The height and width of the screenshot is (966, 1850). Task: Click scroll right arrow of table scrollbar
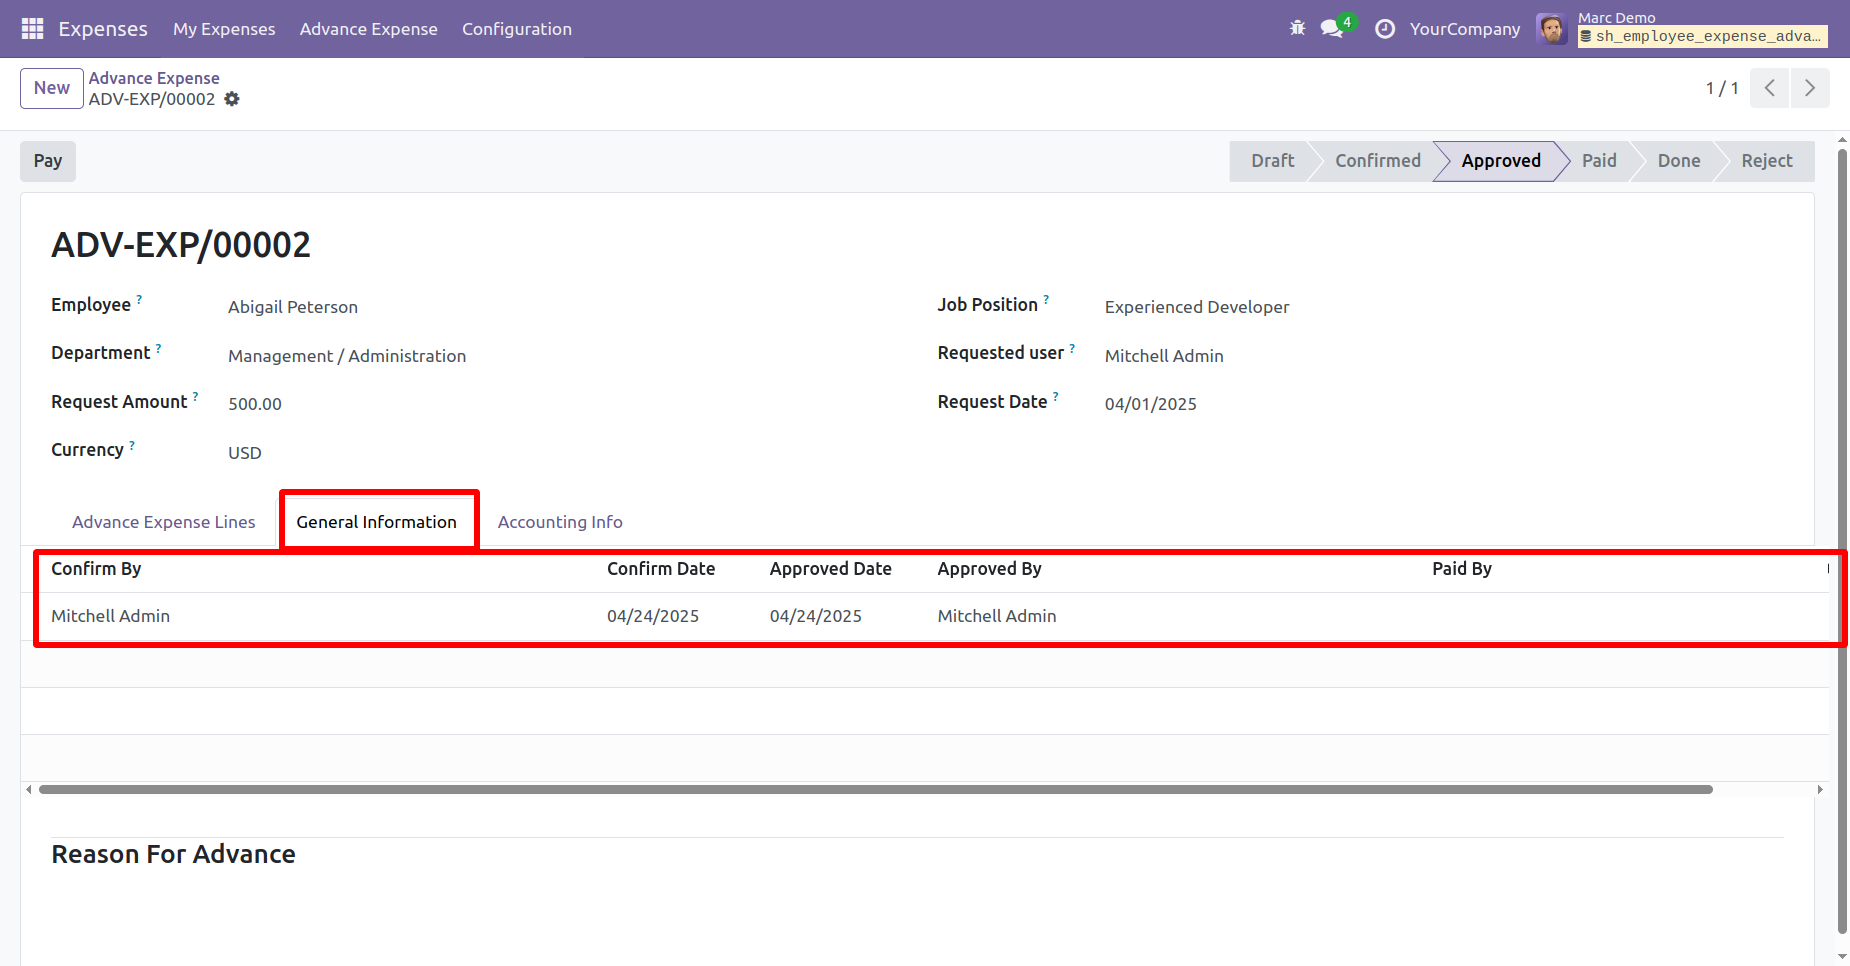(x=1820, y=790)
